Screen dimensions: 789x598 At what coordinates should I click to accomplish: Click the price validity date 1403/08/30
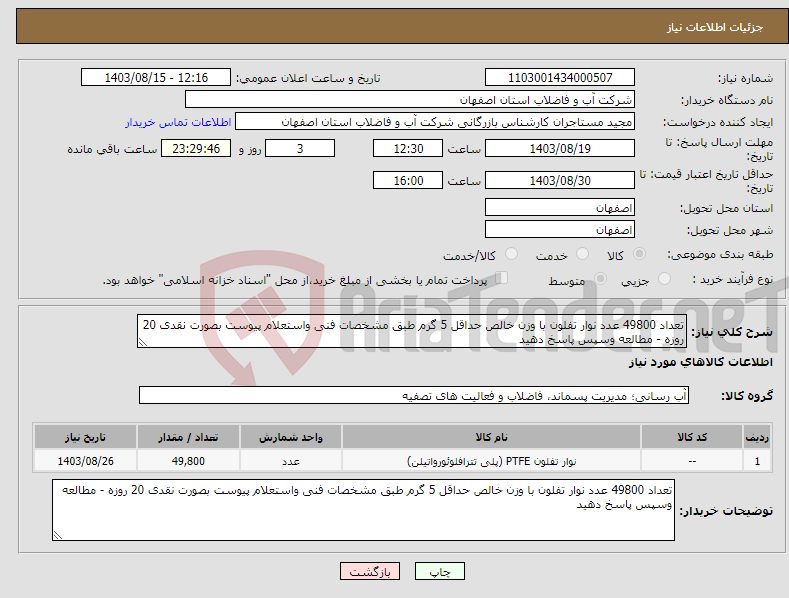tap(560, 180)
